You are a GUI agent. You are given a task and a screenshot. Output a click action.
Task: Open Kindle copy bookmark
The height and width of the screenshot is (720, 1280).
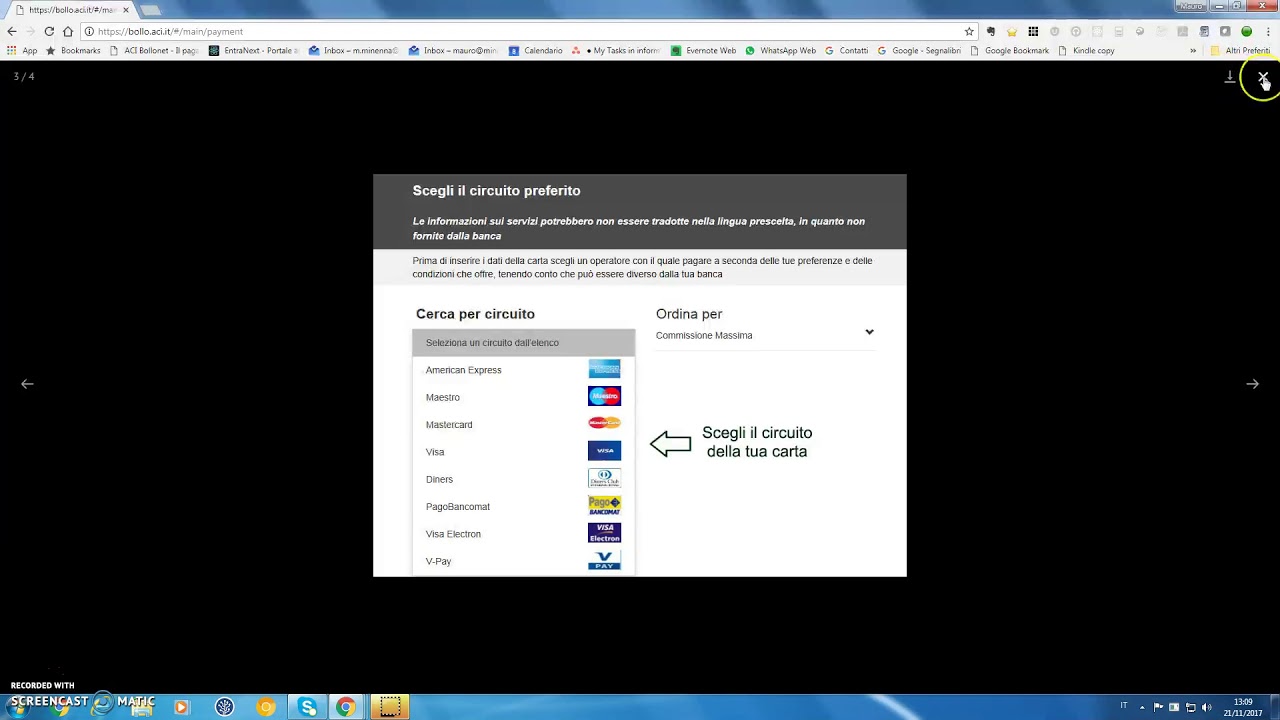pos(1086,51)
